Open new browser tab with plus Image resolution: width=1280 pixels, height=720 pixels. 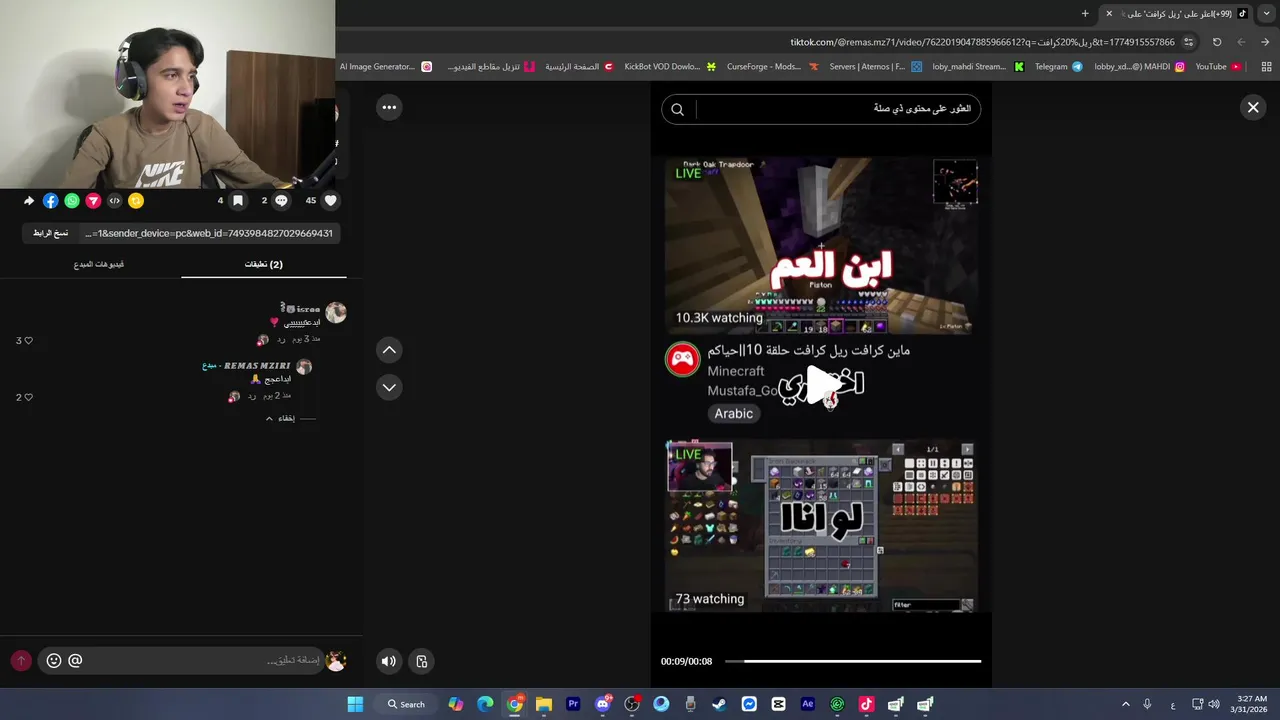point(1085,13)
